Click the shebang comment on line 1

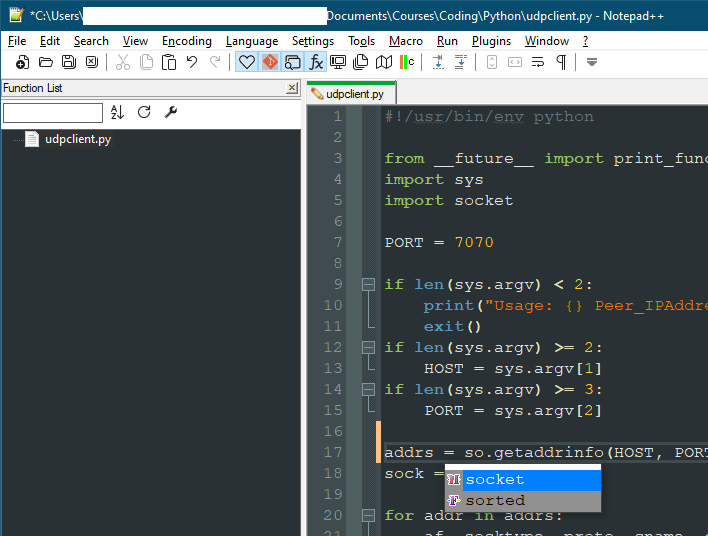489,117
